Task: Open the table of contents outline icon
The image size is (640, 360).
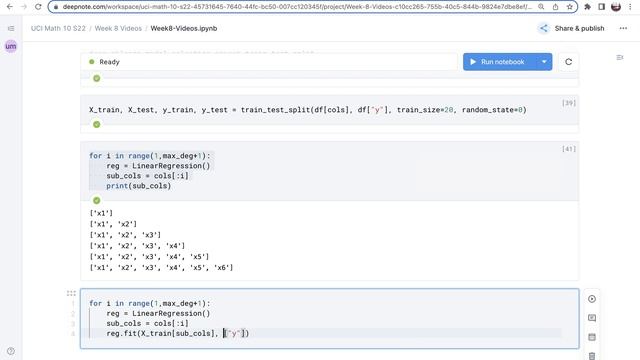Action: click(x=620, y=58)
